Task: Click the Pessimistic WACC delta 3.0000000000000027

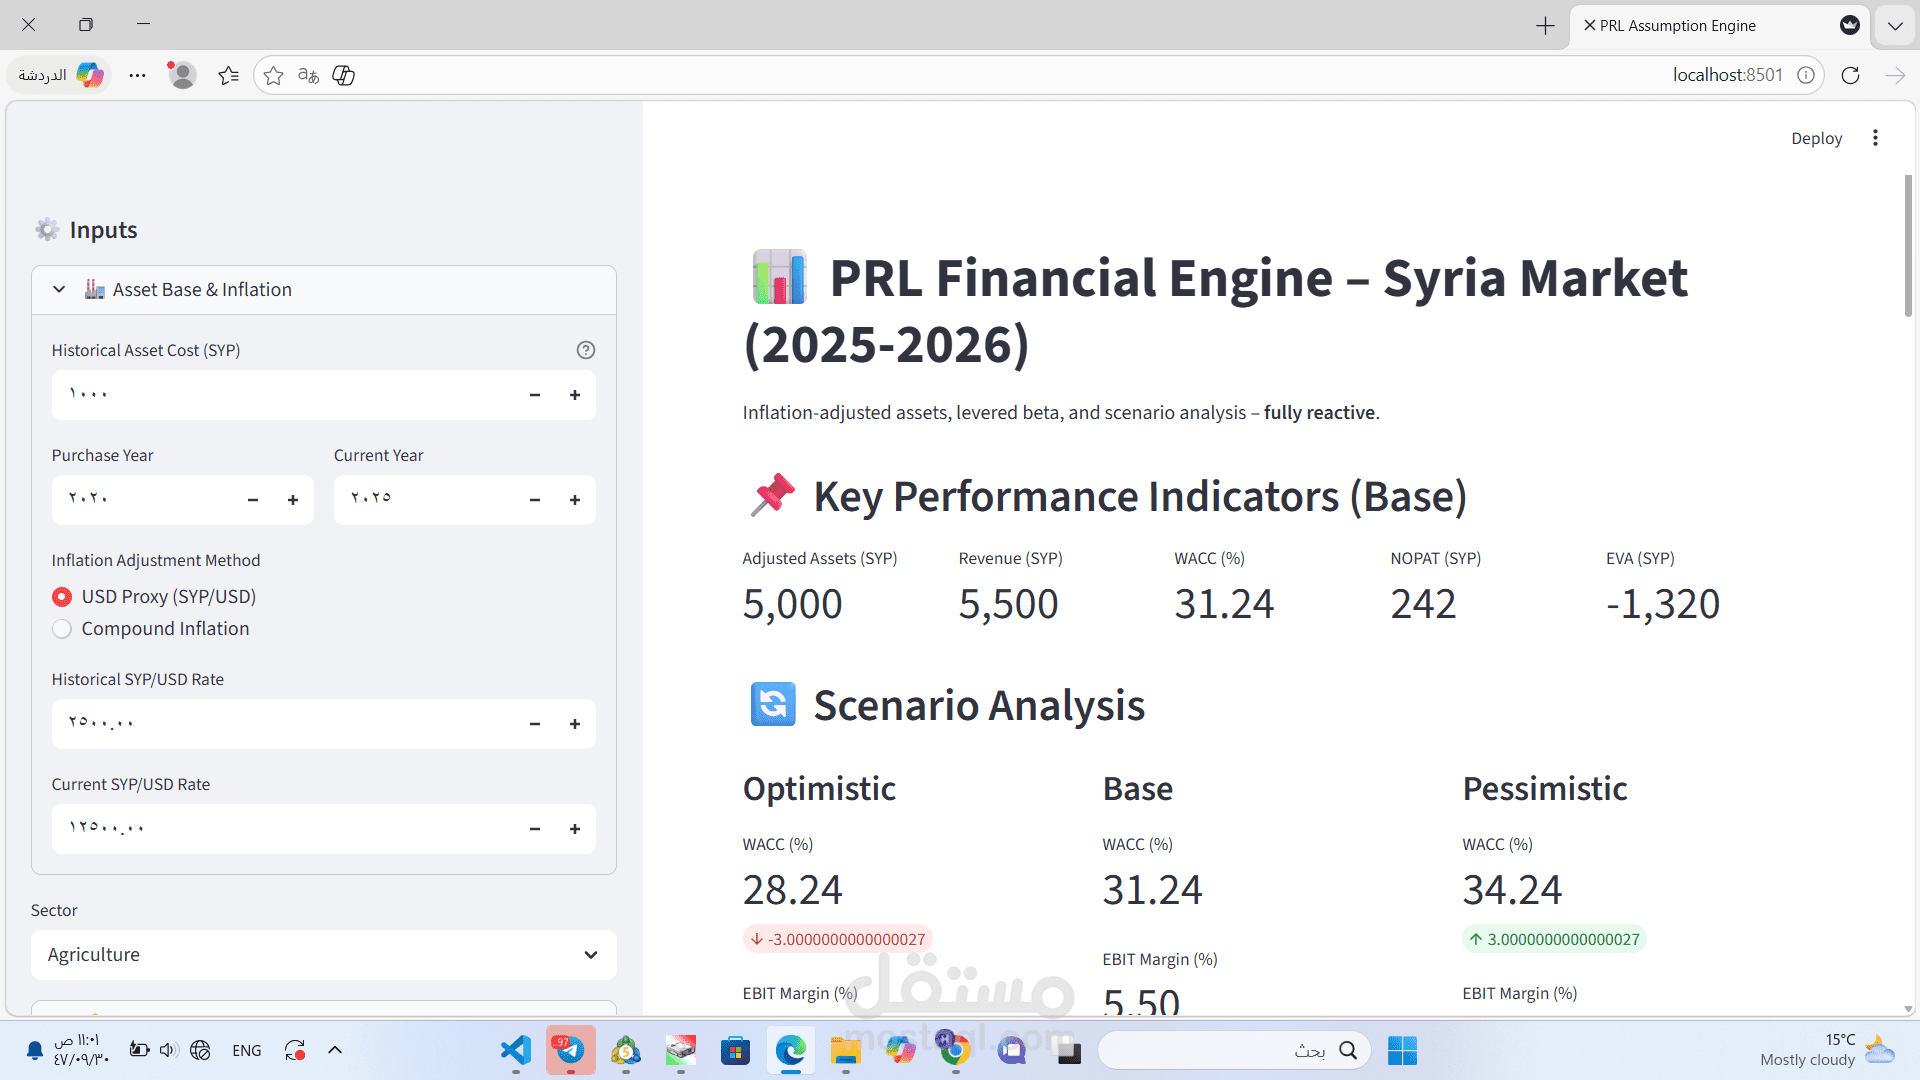Action: [x=1554, y=939]
